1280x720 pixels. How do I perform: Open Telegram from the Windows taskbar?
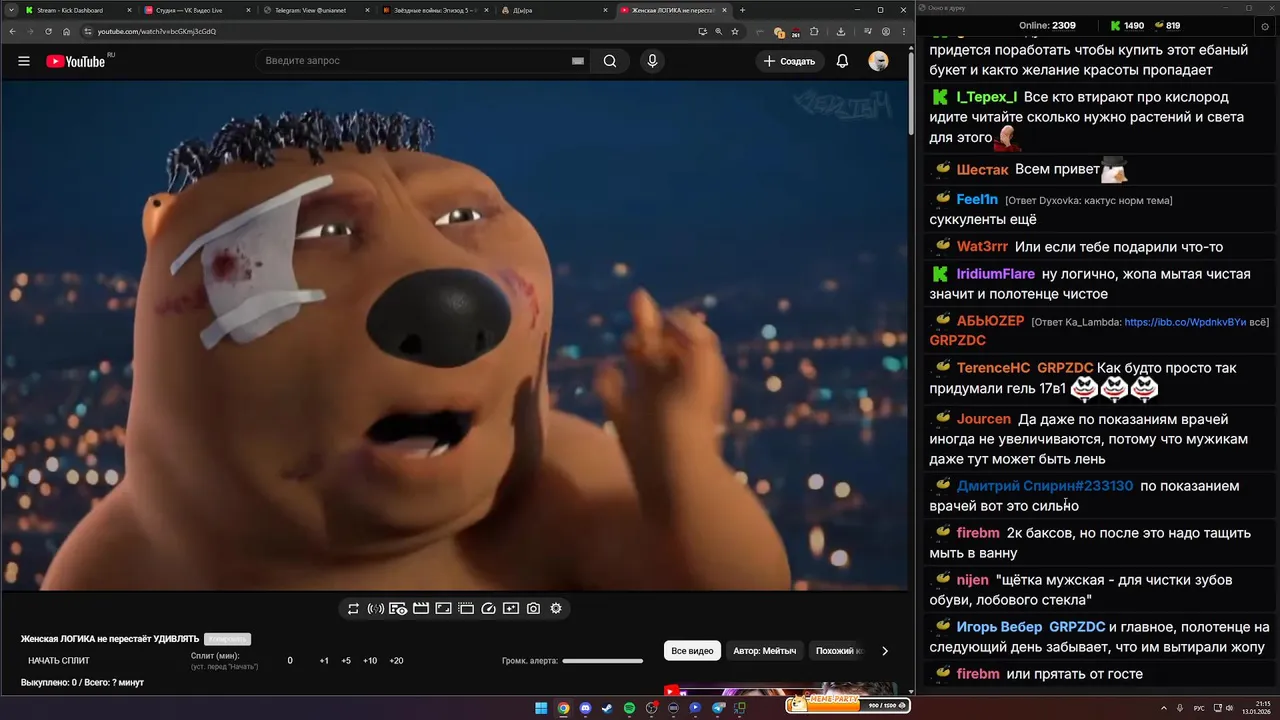[717, 708]
